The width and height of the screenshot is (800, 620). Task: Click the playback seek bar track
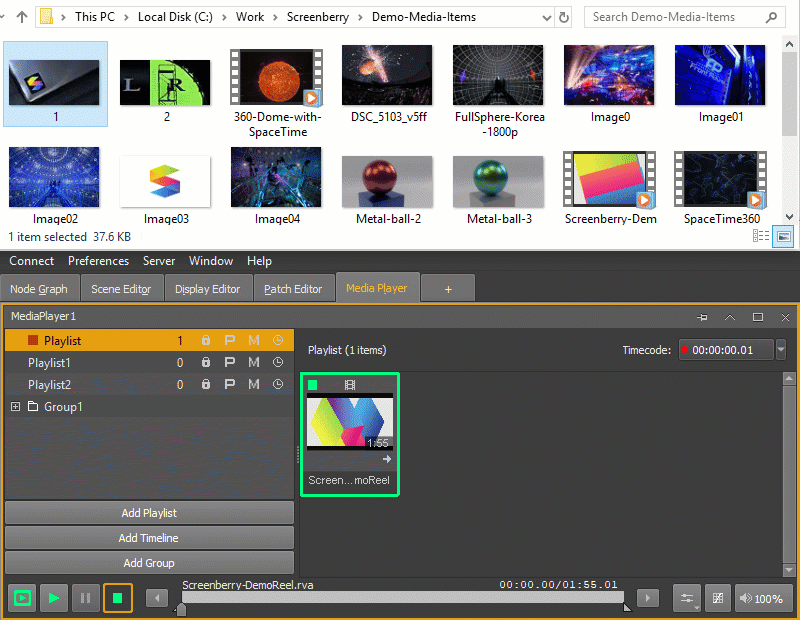click(403, 598)
